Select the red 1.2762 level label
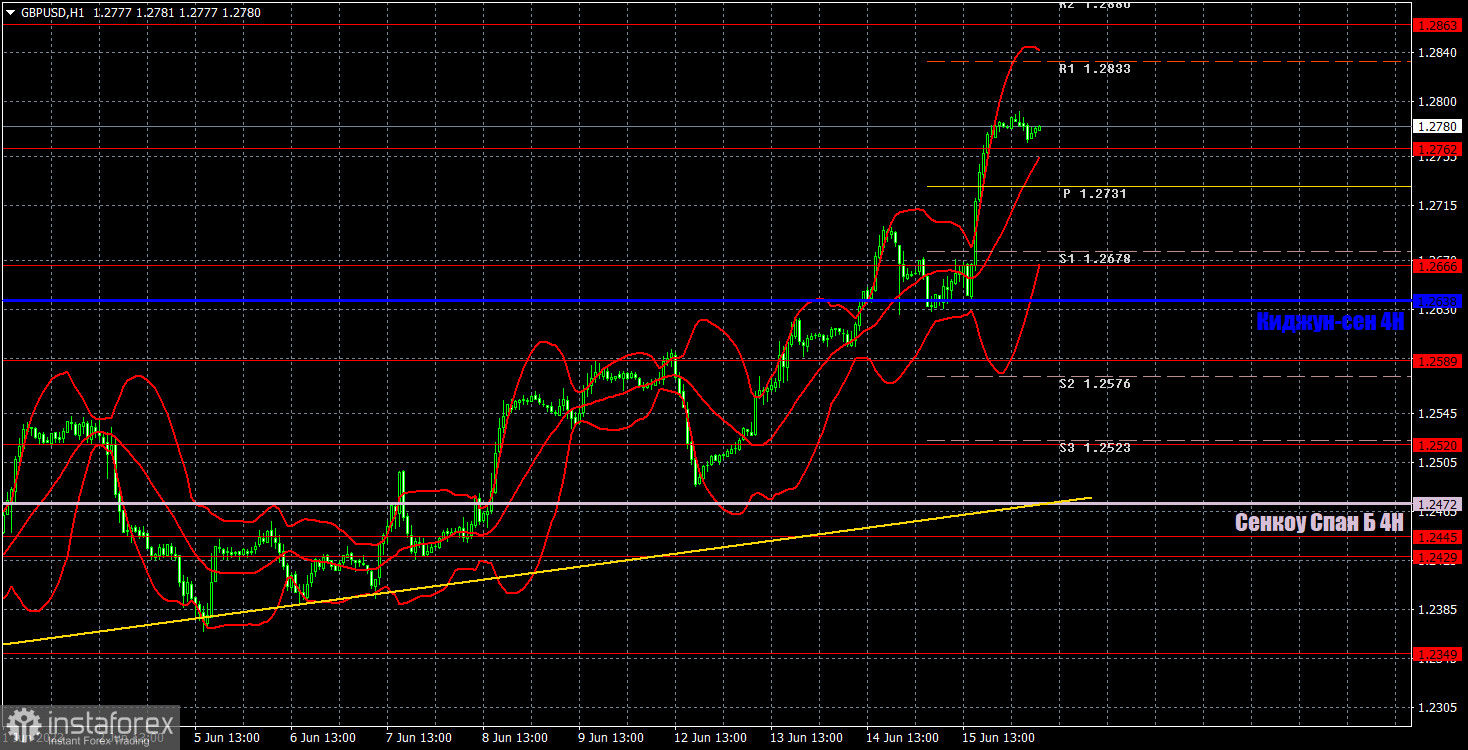 (1437, 149)
